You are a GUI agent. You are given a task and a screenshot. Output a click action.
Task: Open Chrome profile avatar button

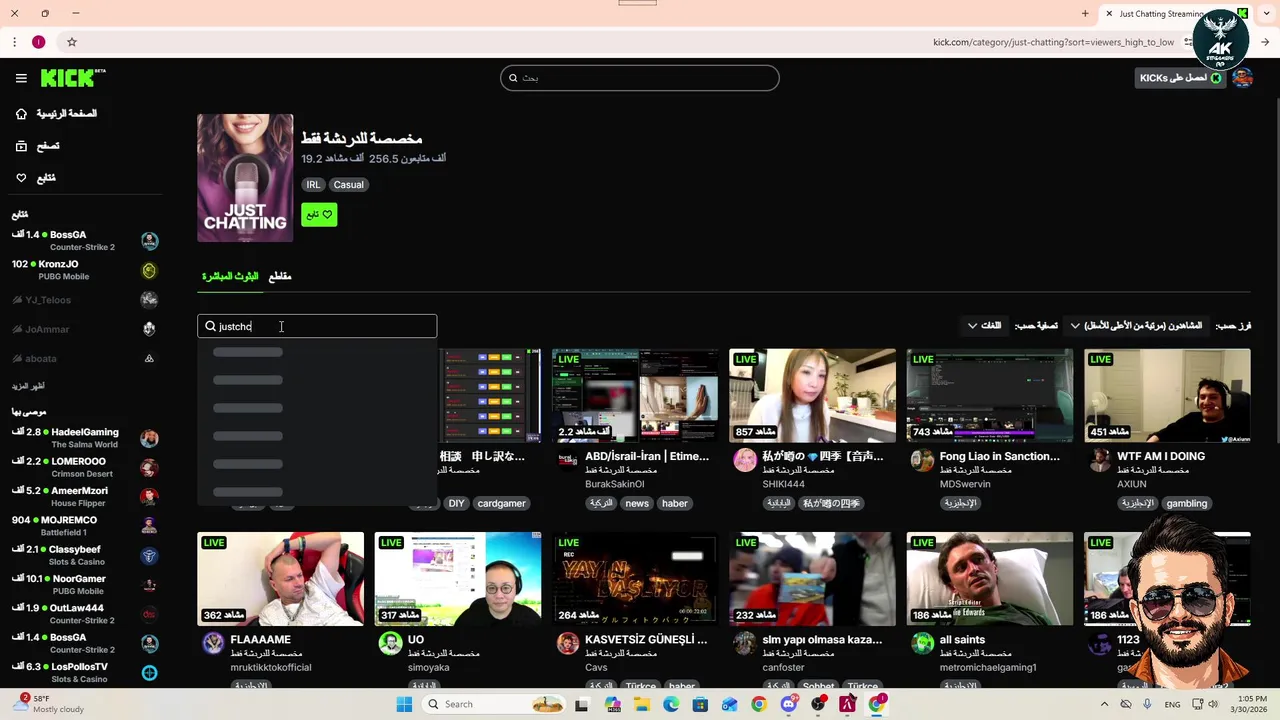point(38,42)
